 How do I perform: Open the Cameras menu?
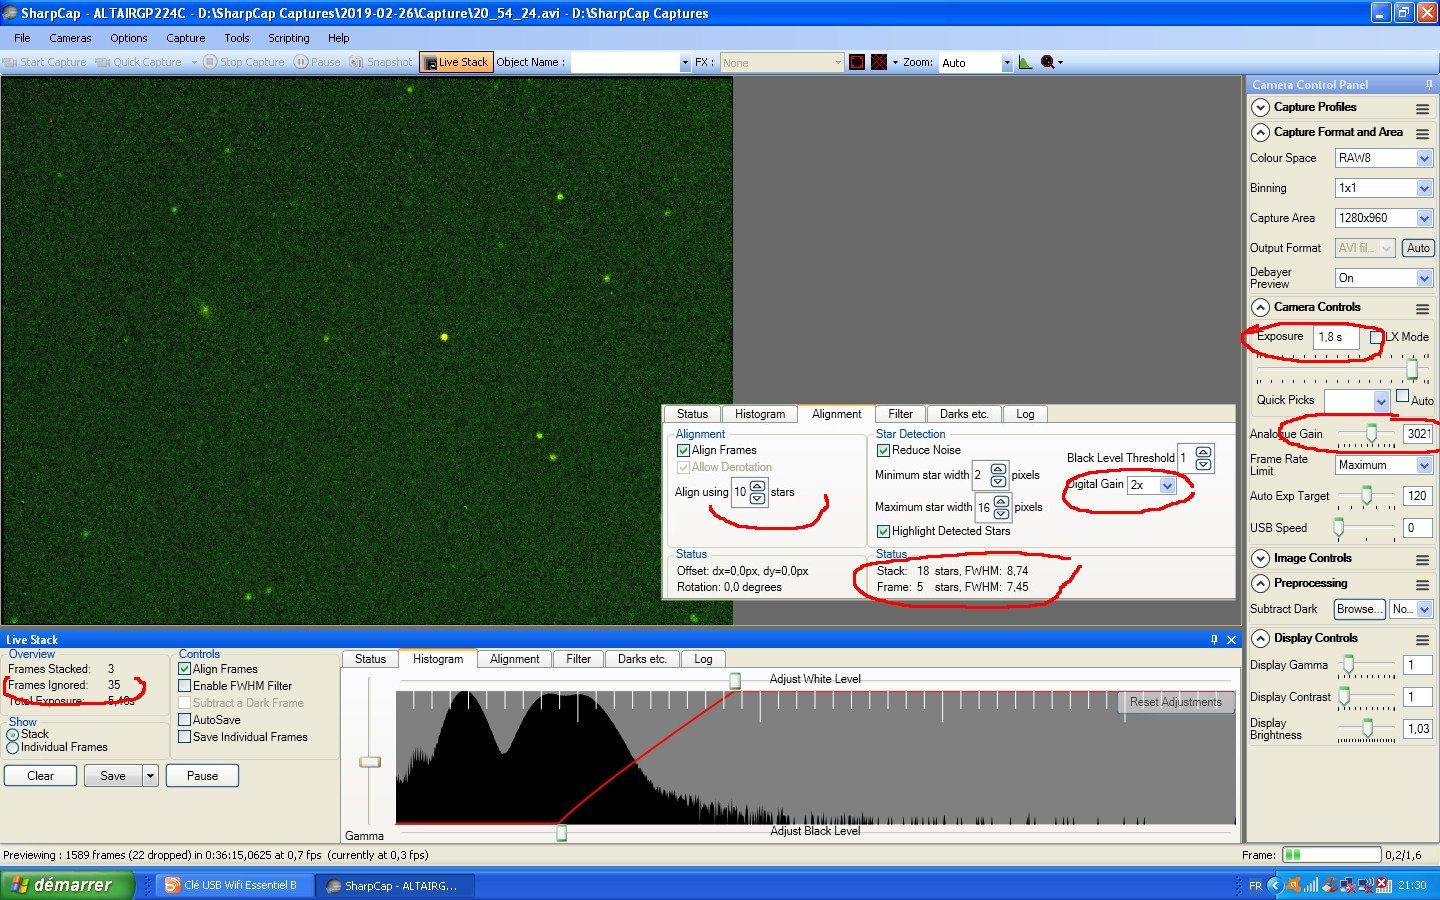[70, 38]
